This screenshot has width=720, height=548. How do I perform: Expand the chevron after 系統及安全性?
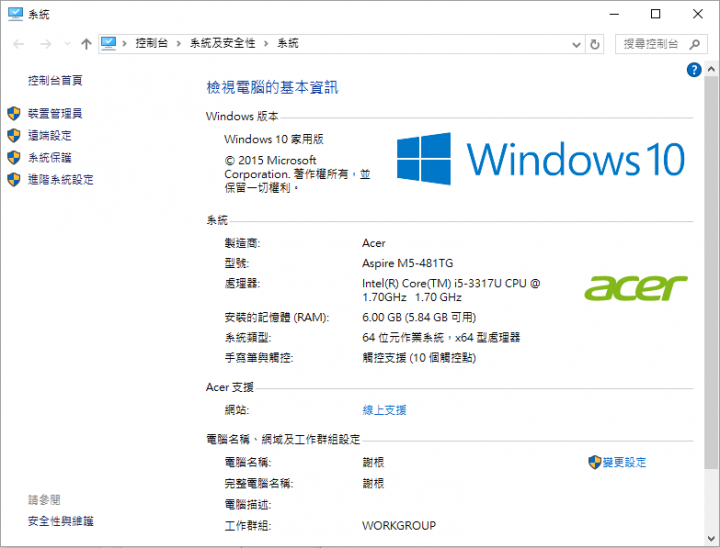[x=266, y=44]
